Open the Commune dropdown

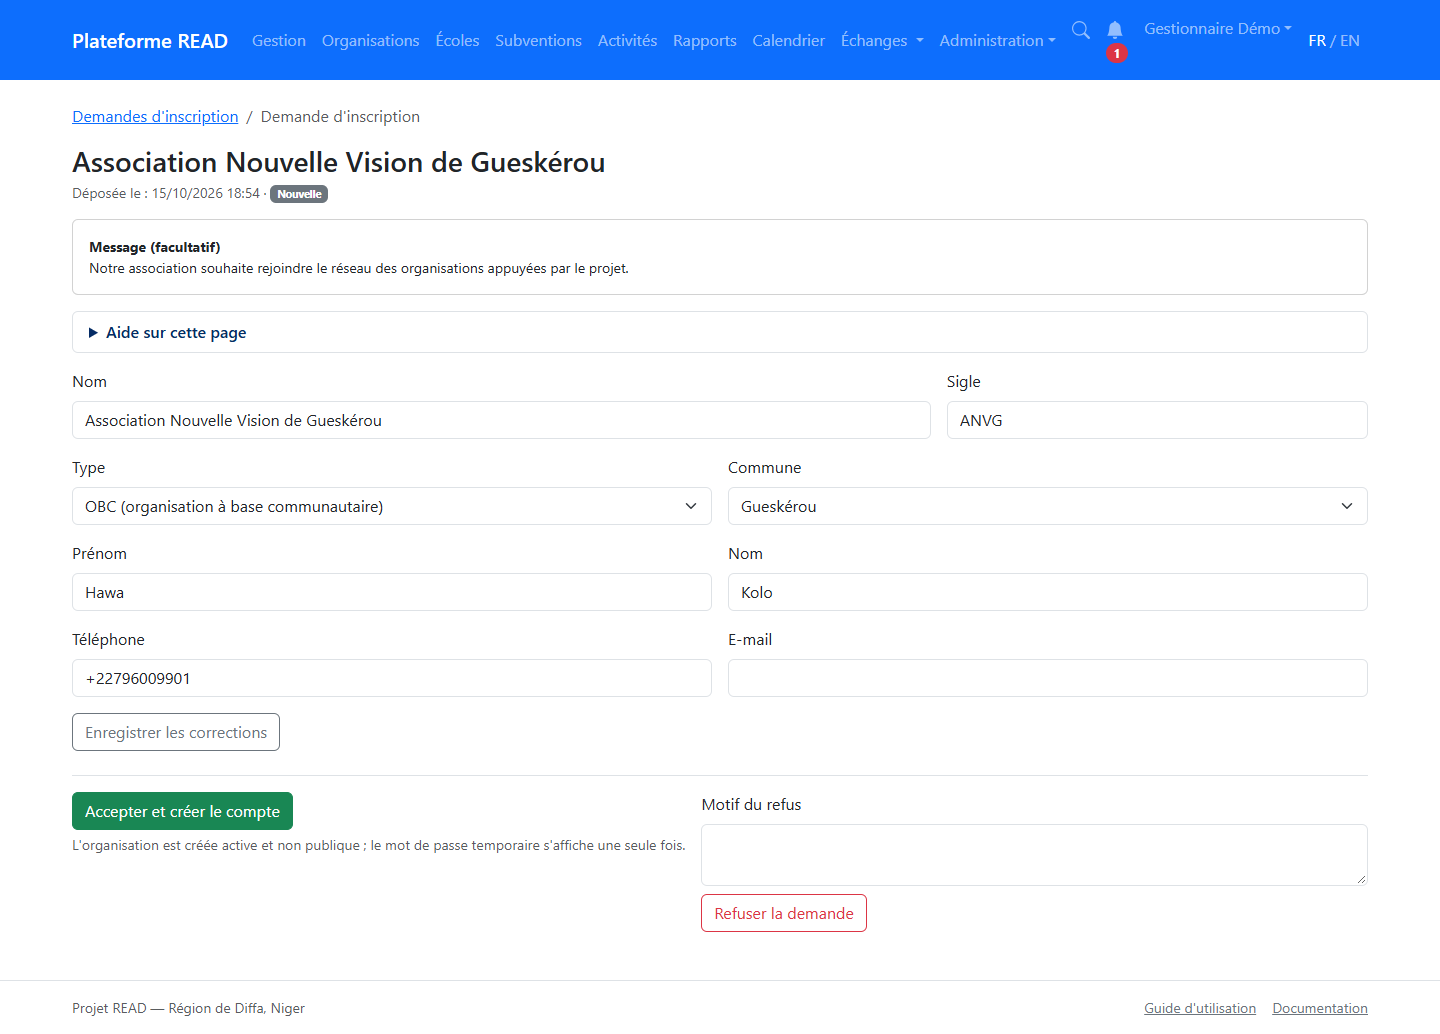[1048, 506]
